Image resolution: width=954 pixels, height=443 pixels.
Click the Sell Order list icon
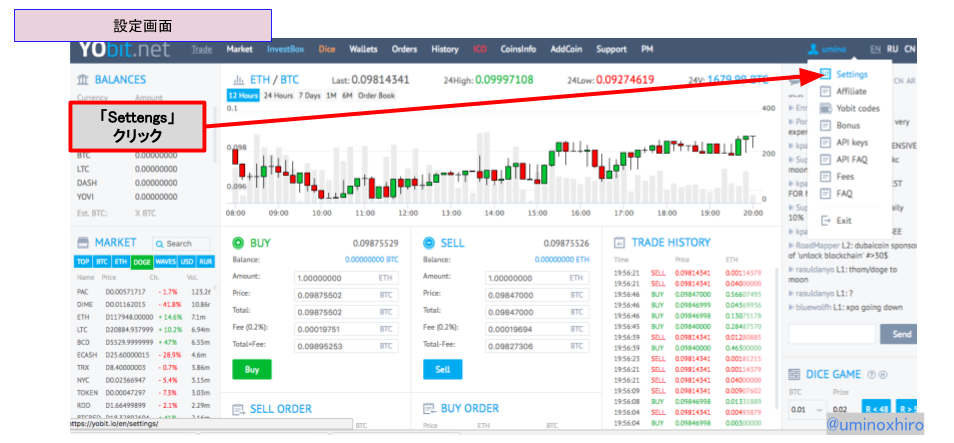tap(238, 409)
